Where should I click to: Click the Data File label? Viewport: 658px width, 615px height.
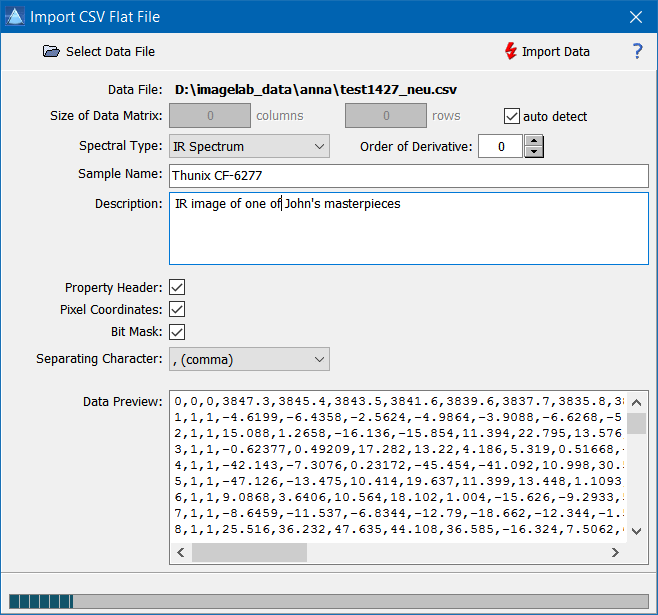pos(135,90)
